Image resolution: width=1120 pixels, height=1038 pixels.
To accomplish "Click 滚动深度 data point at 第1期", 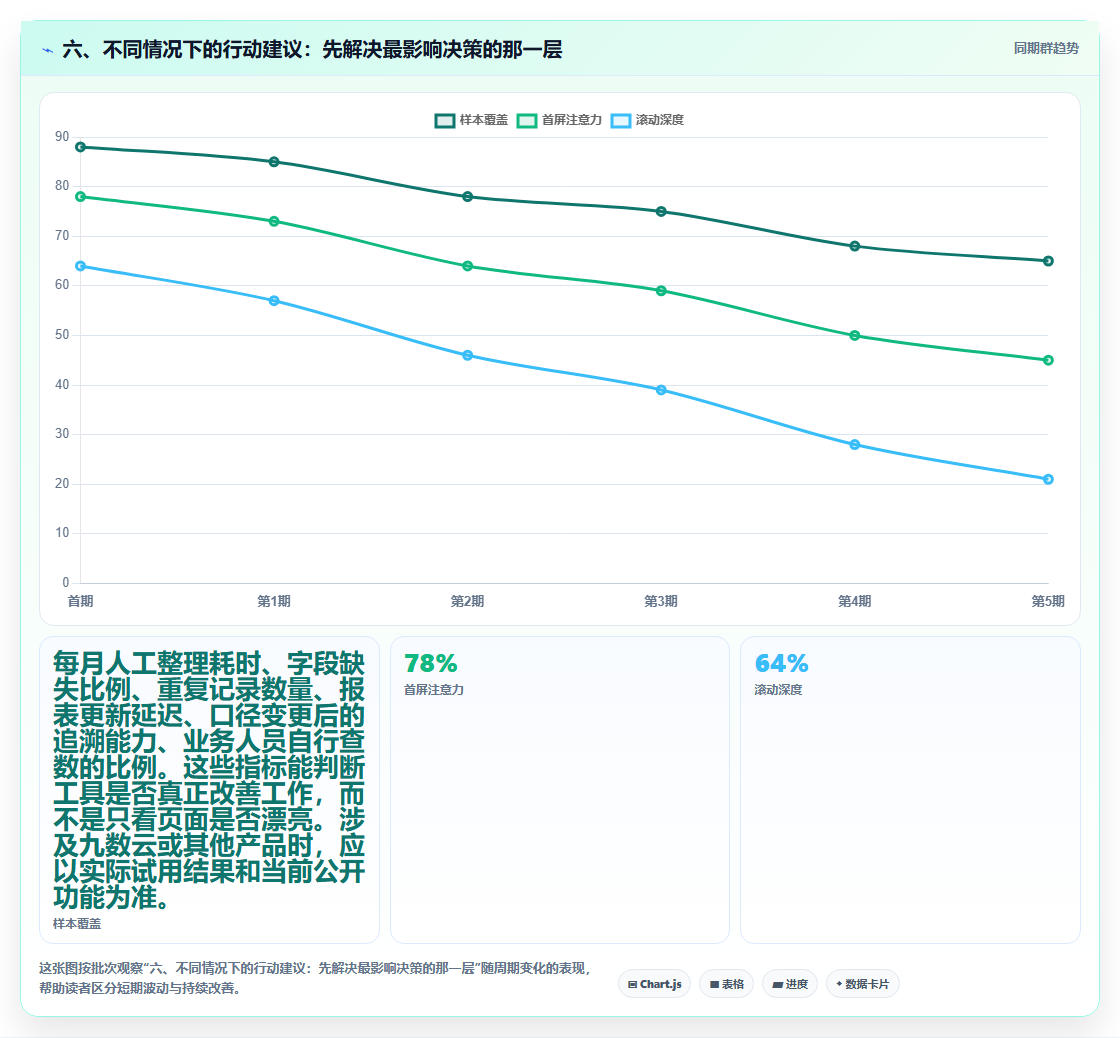I will (x=274, y=301).
